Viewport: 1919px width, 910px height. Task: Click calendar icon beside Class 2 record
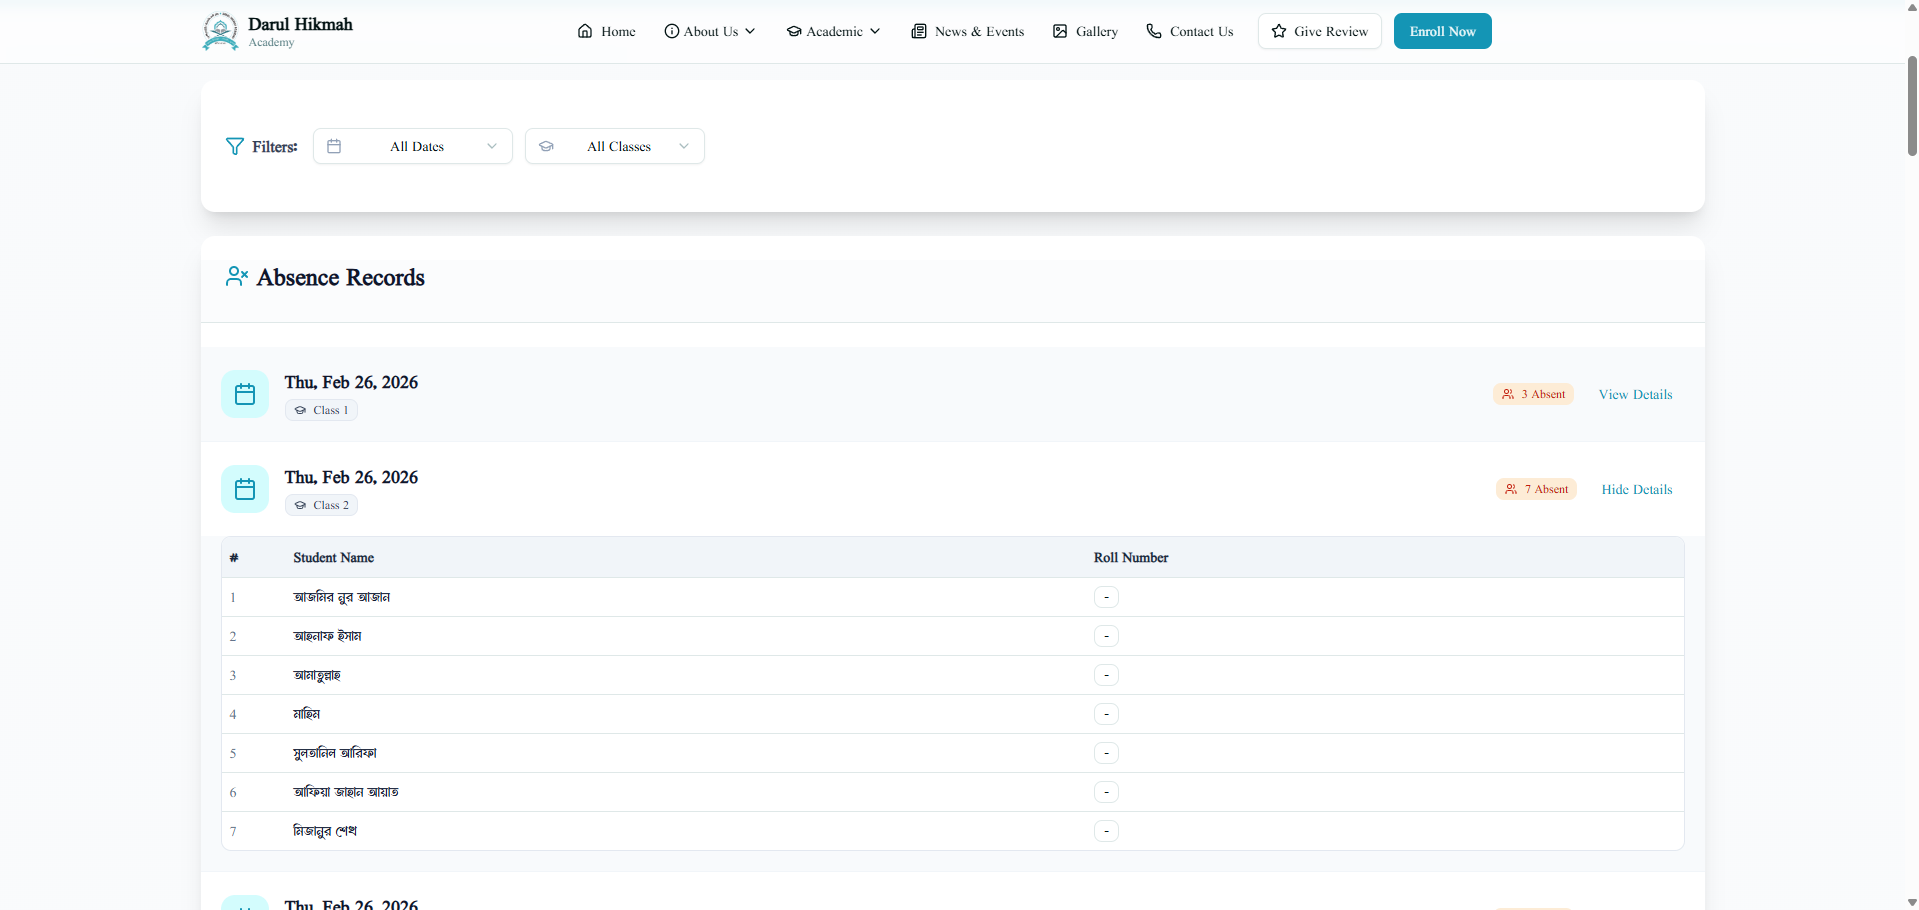[x=245, y=489]
